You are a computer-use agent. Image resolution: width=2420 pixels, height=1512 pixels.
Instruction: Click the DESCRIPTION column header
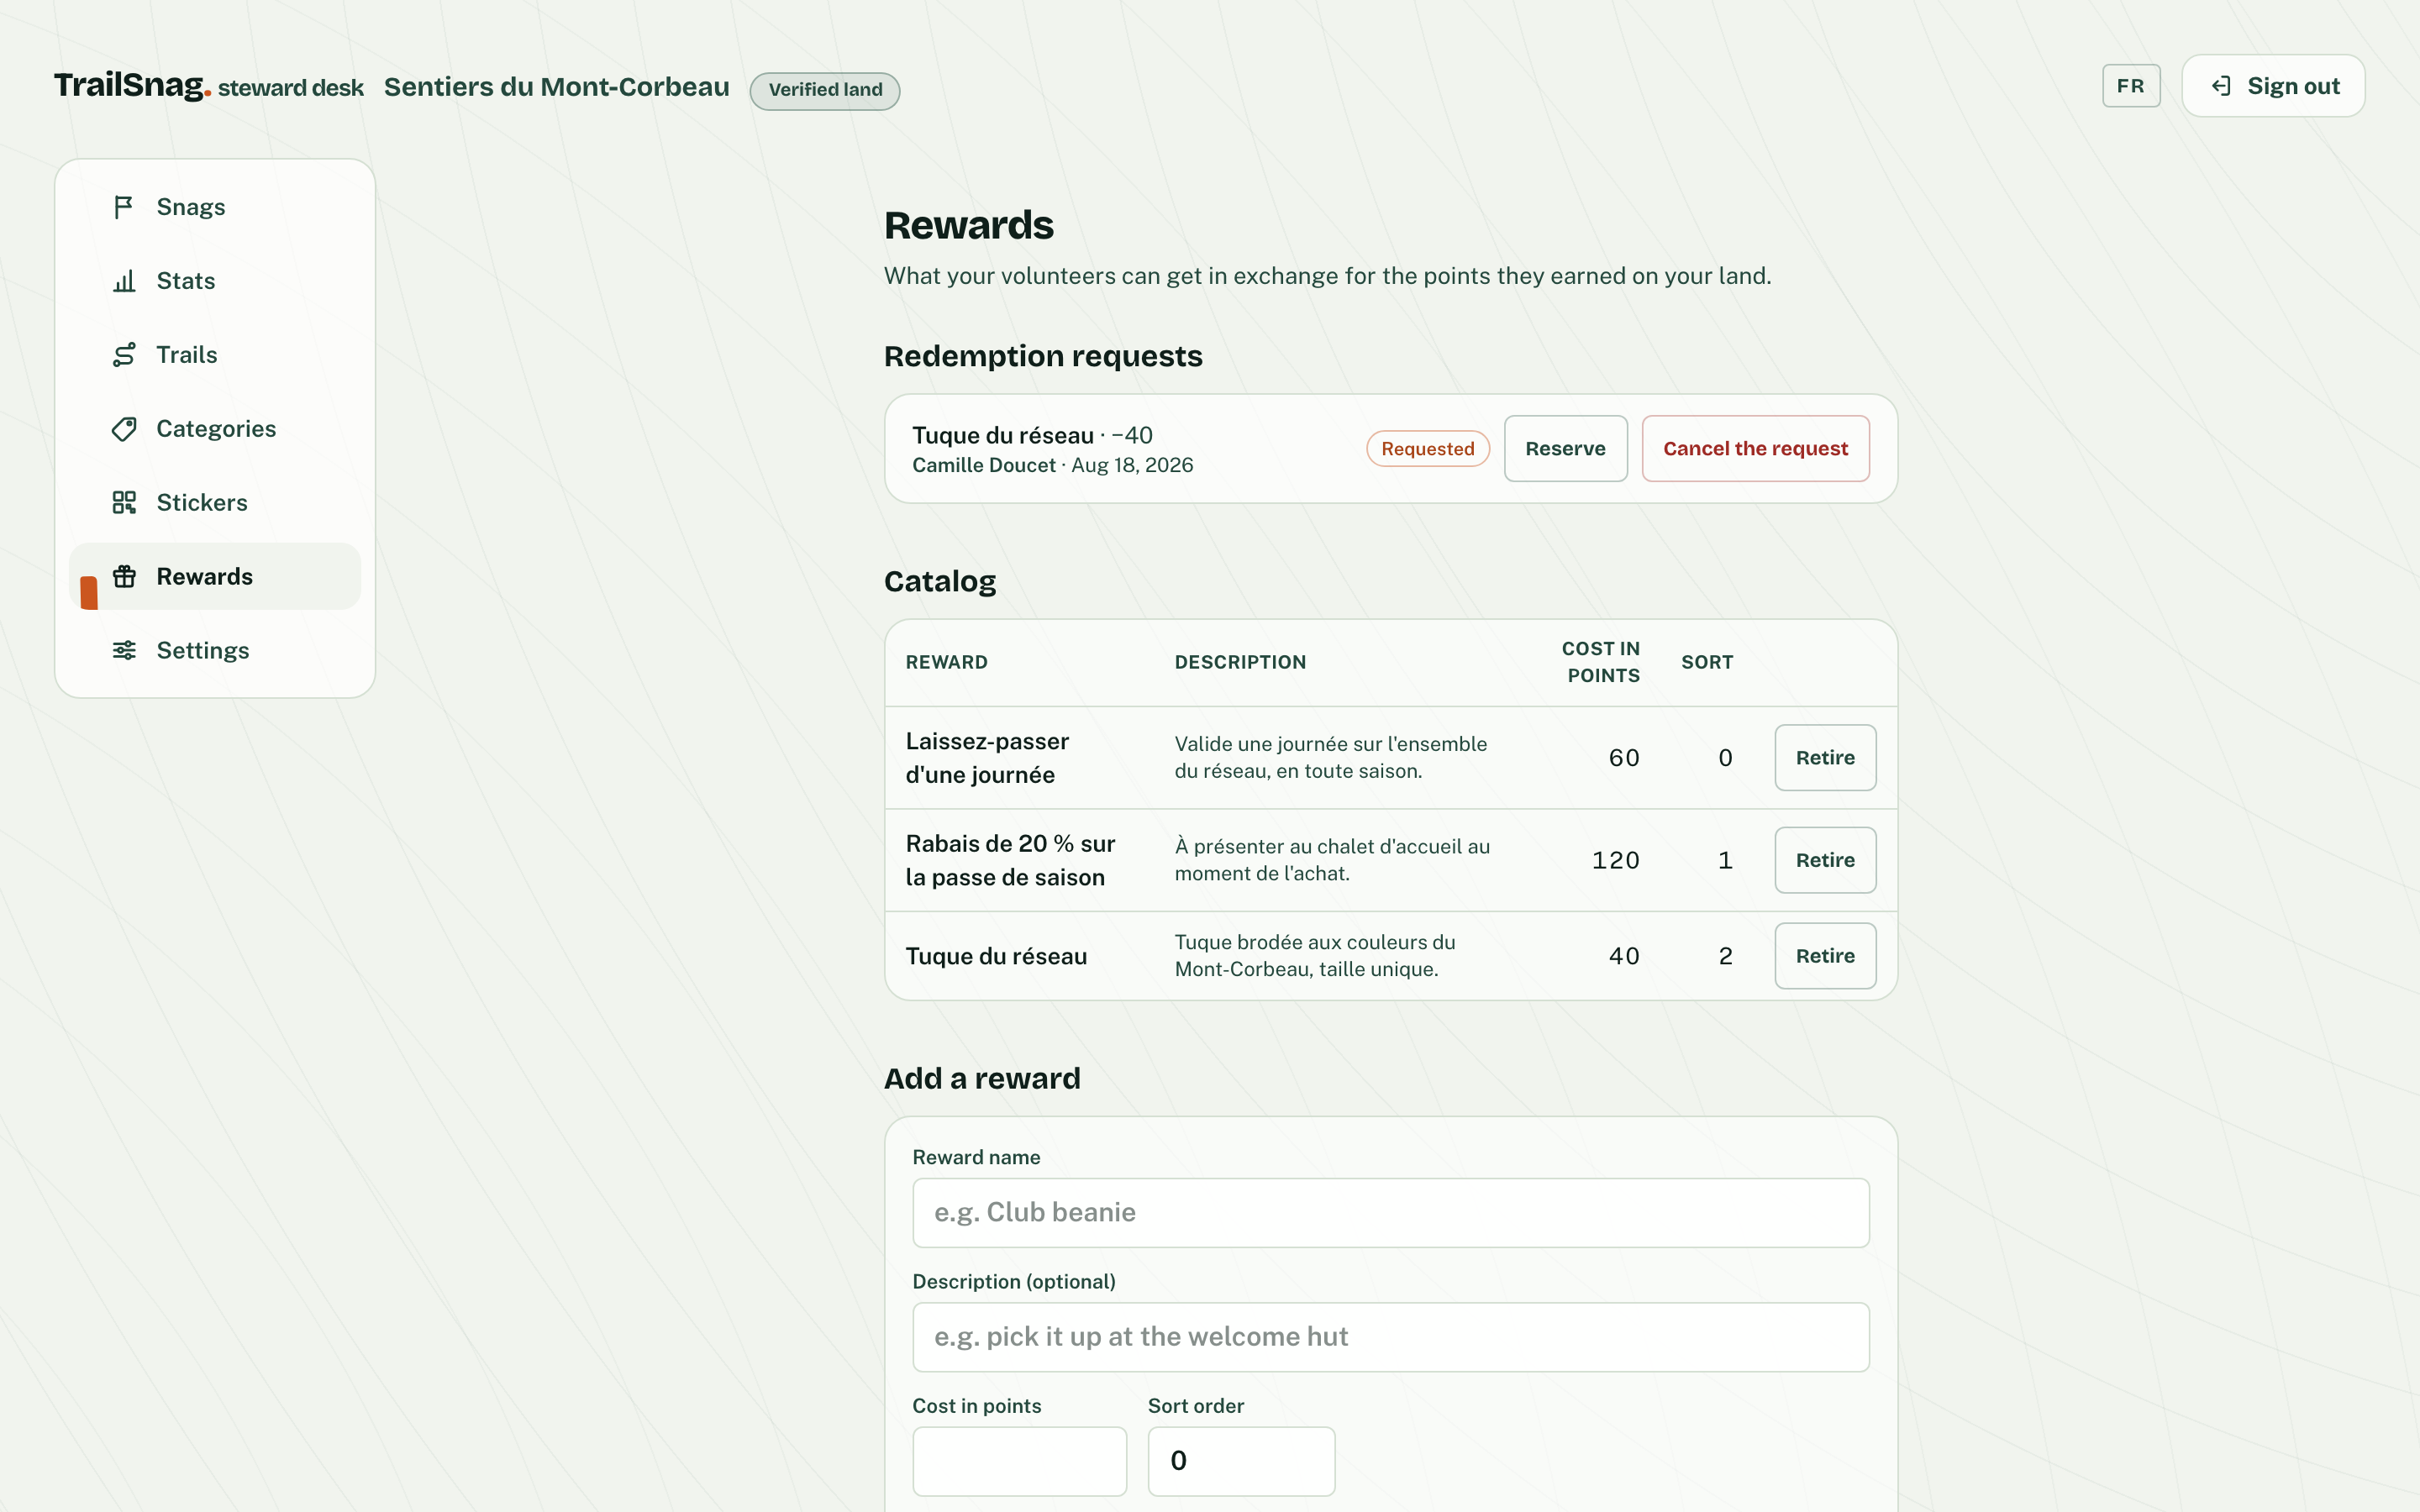[1240, 662]
